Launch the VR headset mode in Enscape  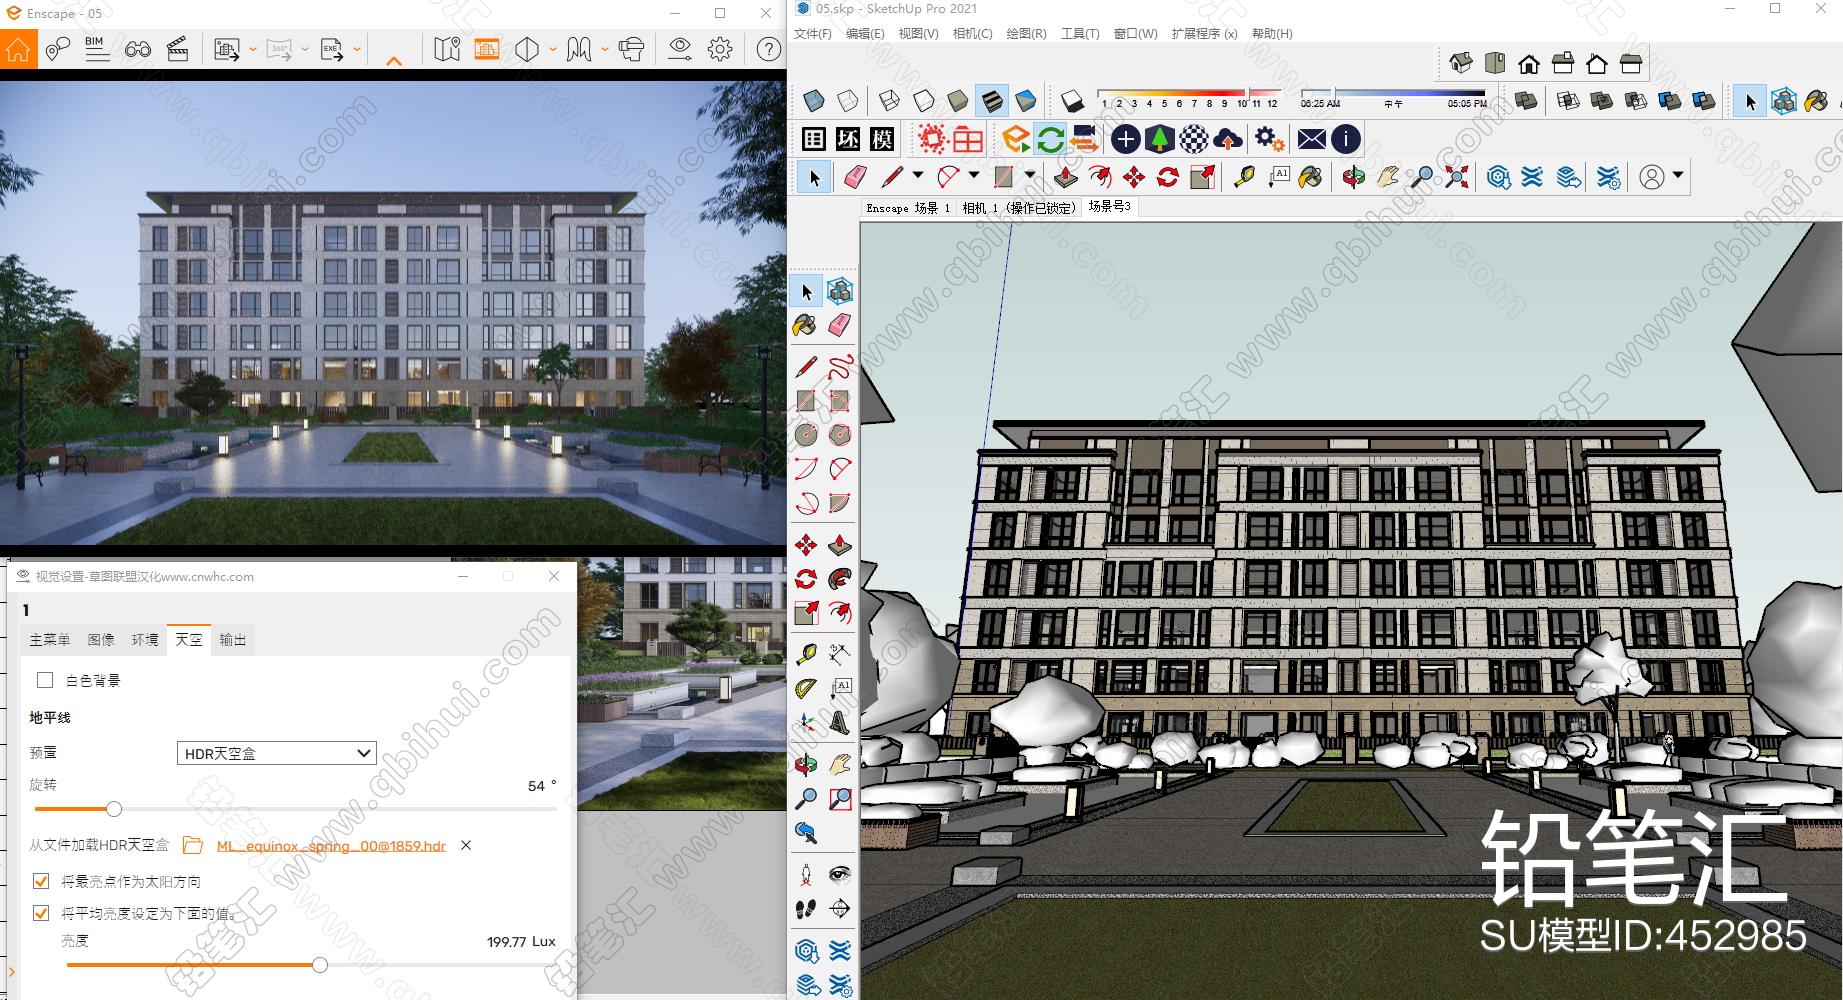click(x=631, y=49)
